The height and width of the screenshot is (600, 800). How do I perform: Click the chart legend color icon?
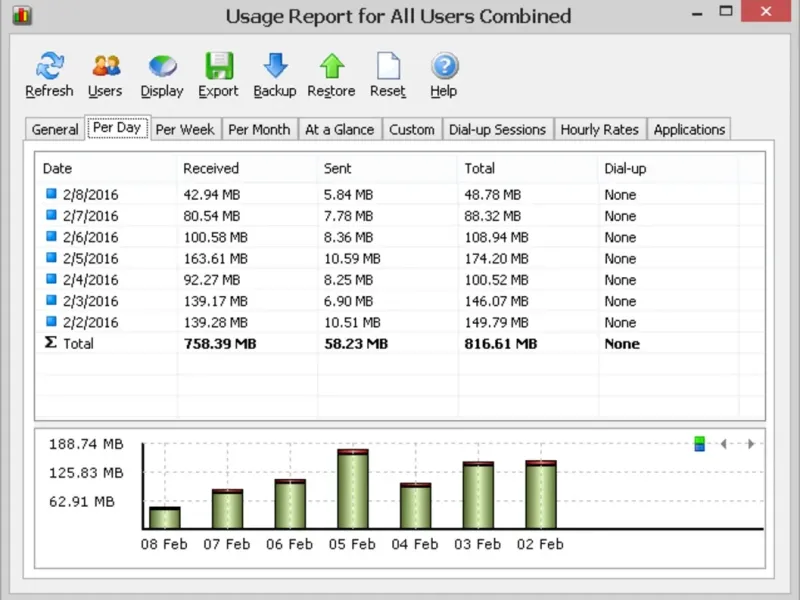tap(699, 444)
